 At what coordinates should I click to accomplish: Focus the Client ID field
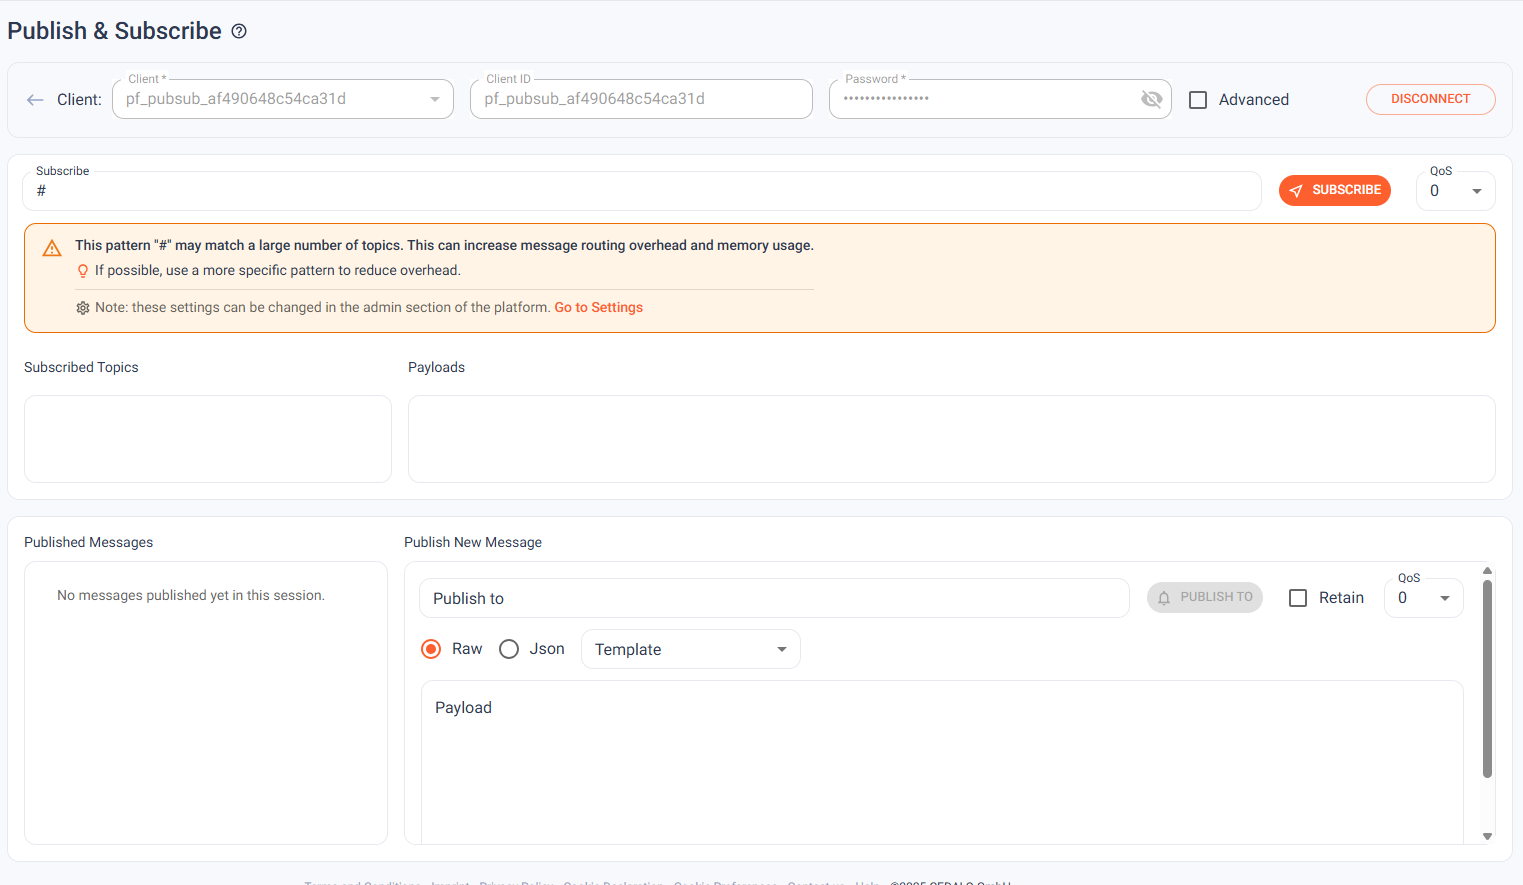point(641,99)
